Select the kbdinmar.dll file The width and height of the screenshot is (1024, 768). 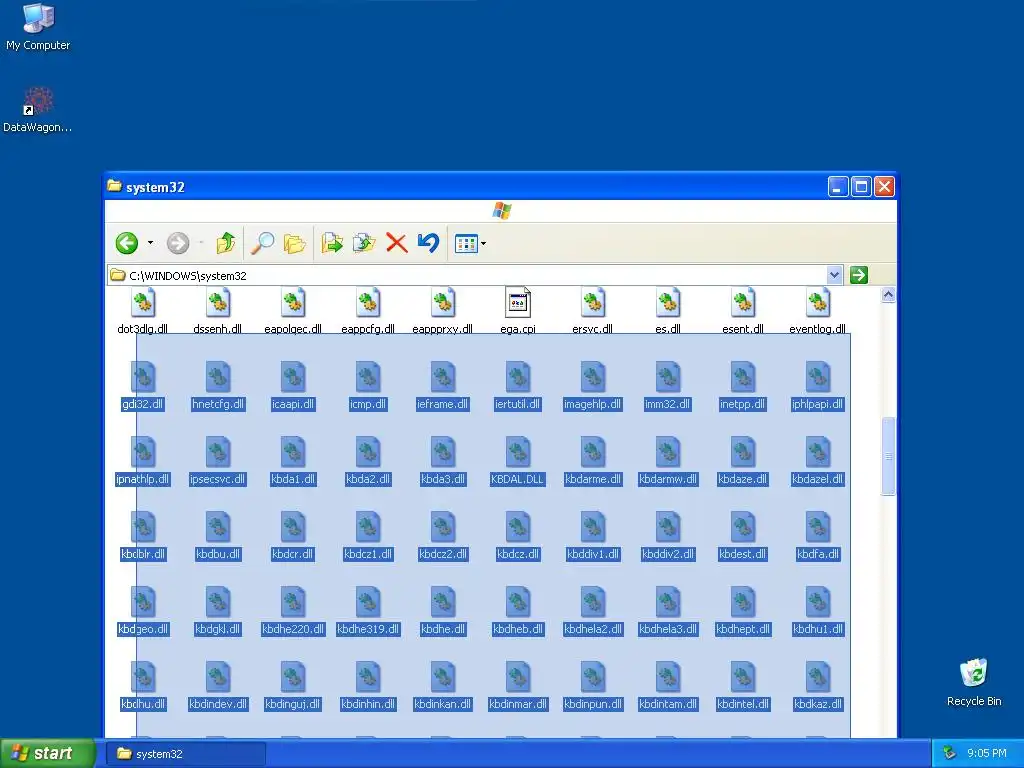(518, 687)
